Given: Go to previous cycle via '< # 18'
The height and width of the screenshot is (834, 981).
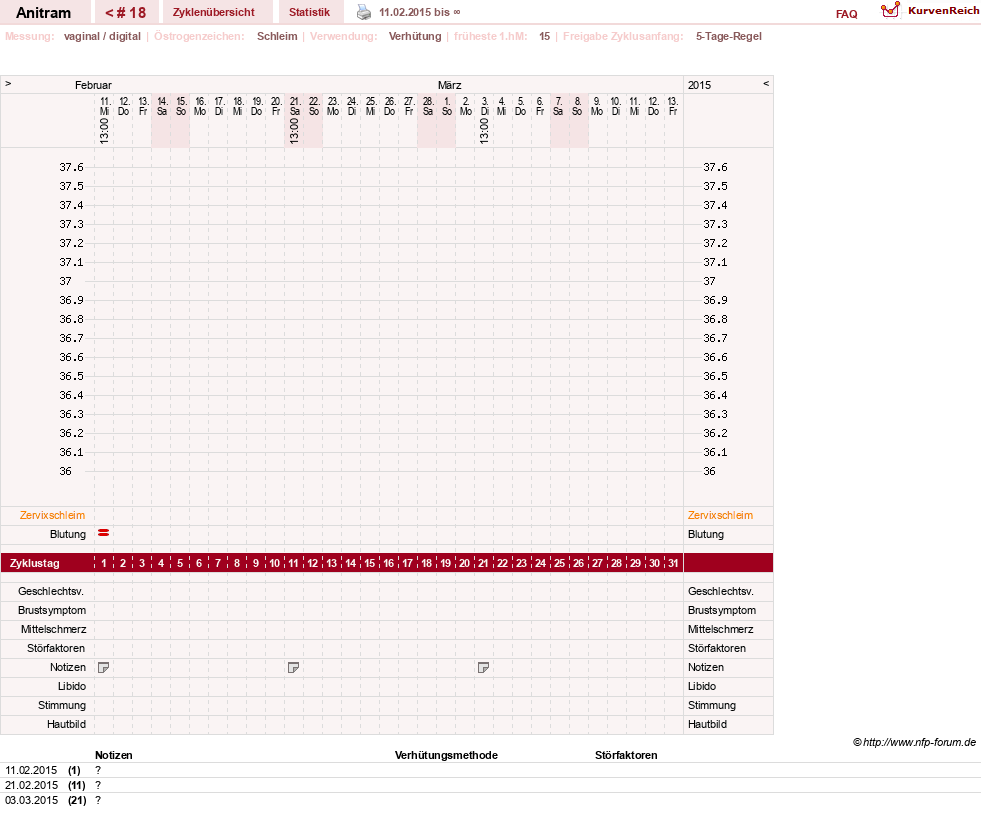Looking at the screenshot, I should tap(125, 13).
